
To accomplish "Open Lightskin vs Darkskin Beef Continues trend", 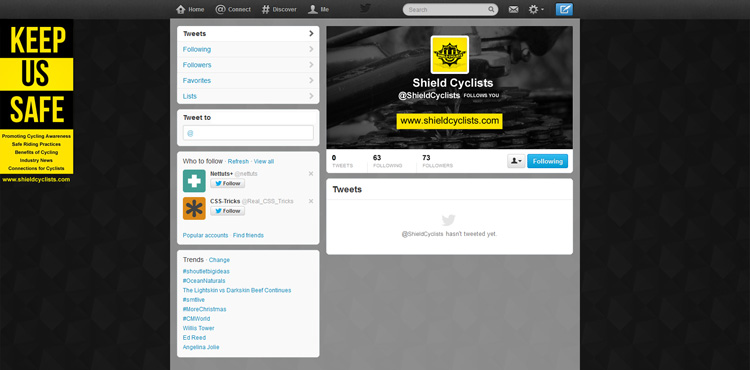I will (x=237, y=290).
